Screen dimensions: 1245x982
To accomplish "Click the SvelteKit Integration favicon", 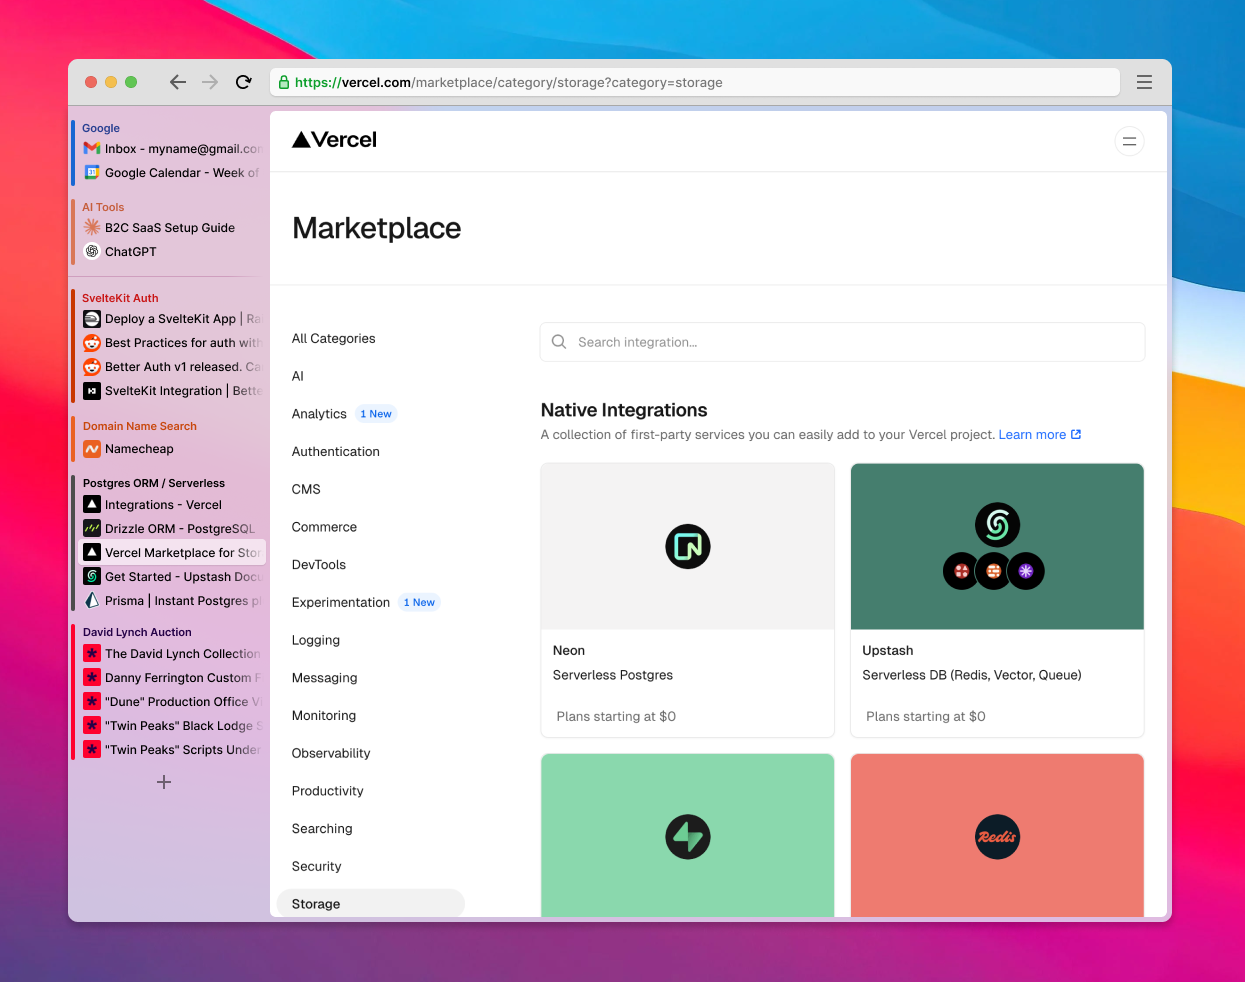I will (92, 390).
